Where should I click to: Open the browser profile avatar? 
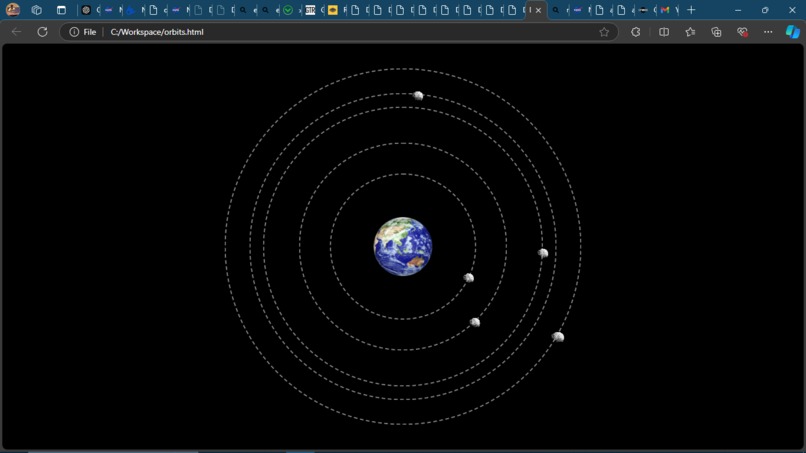[12, 10]
